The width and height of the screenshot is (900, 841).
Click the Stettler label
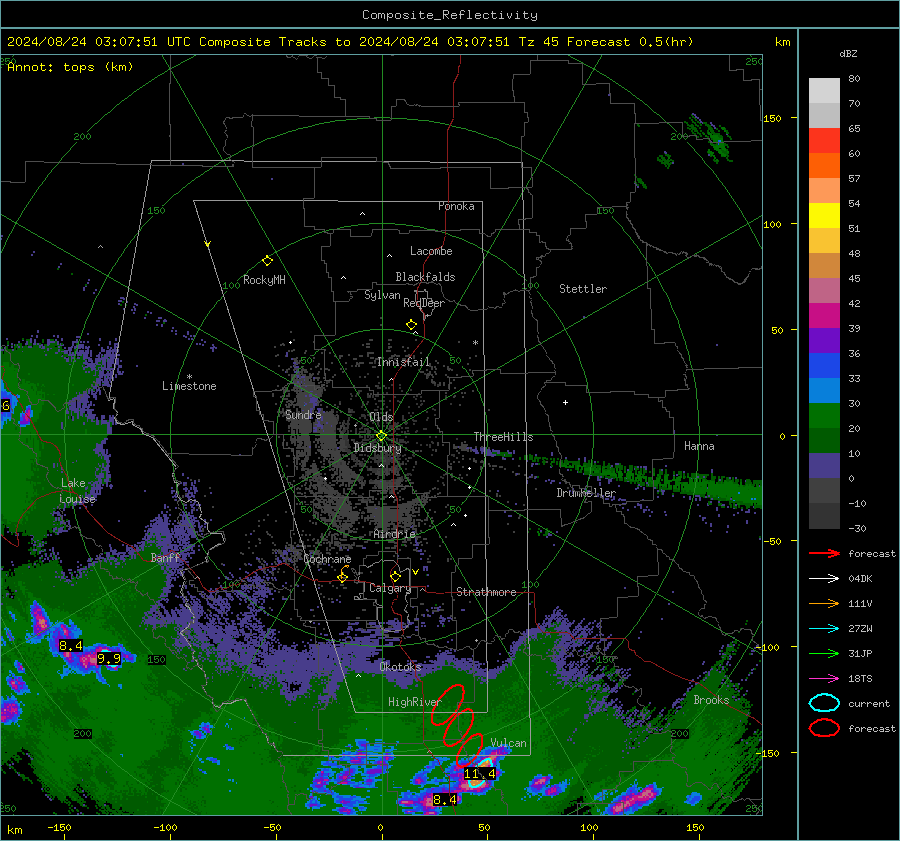click(583, 289)
